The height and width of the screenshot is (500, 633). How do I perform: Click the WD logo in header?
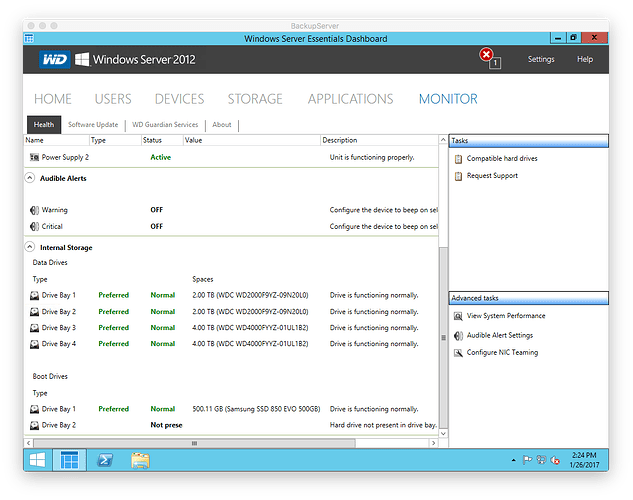point(54,60)
